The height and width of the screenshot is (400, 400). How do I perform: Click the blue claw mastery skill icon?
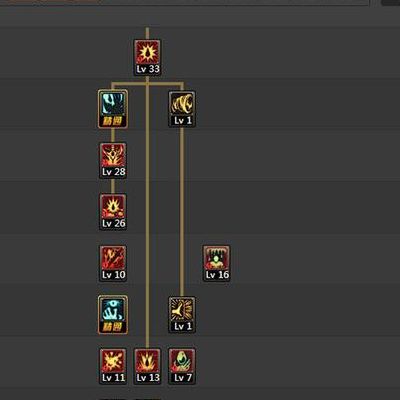pos(113,109)
